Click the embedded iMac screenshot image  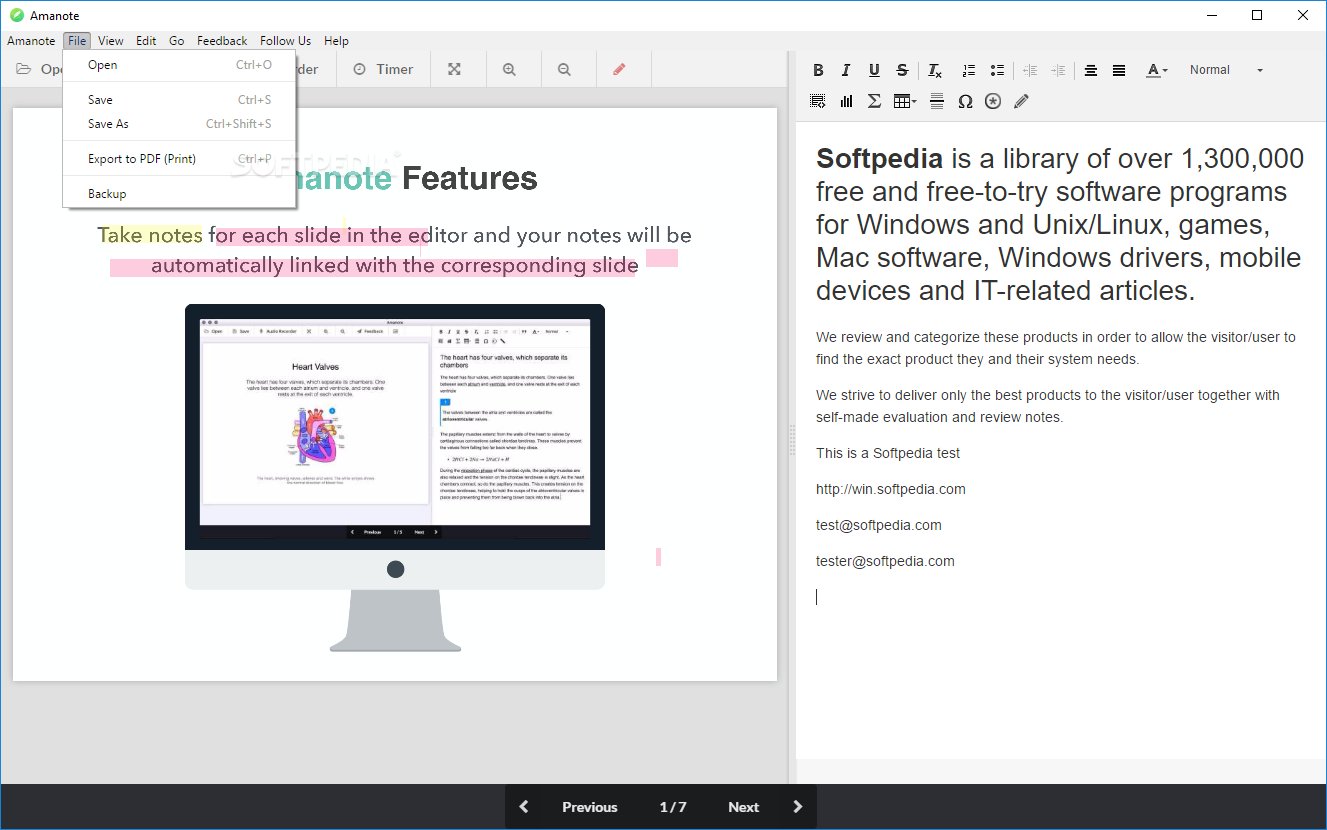click(x=395, y=478)
